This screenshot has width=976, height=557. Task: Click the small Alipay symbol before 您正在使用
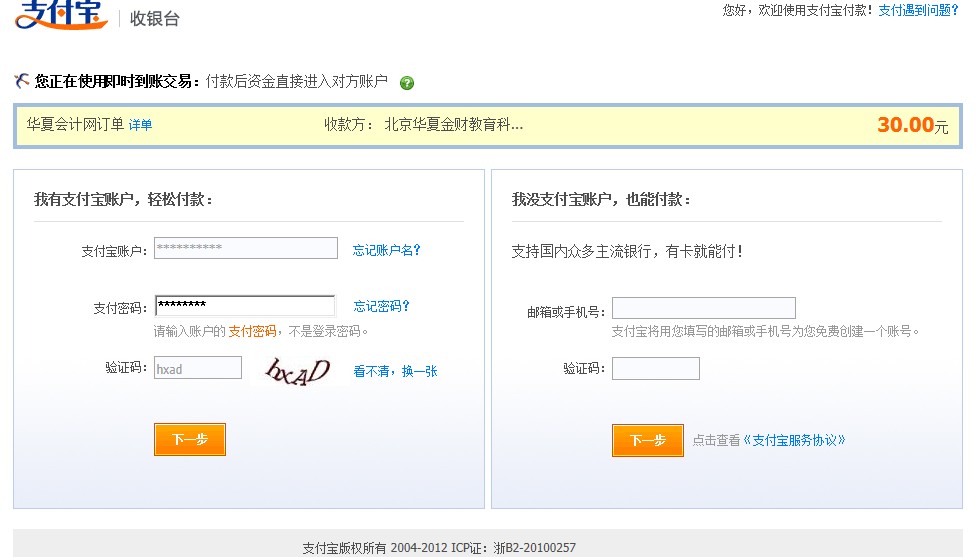pyautogui.click(x=22, y=81)
